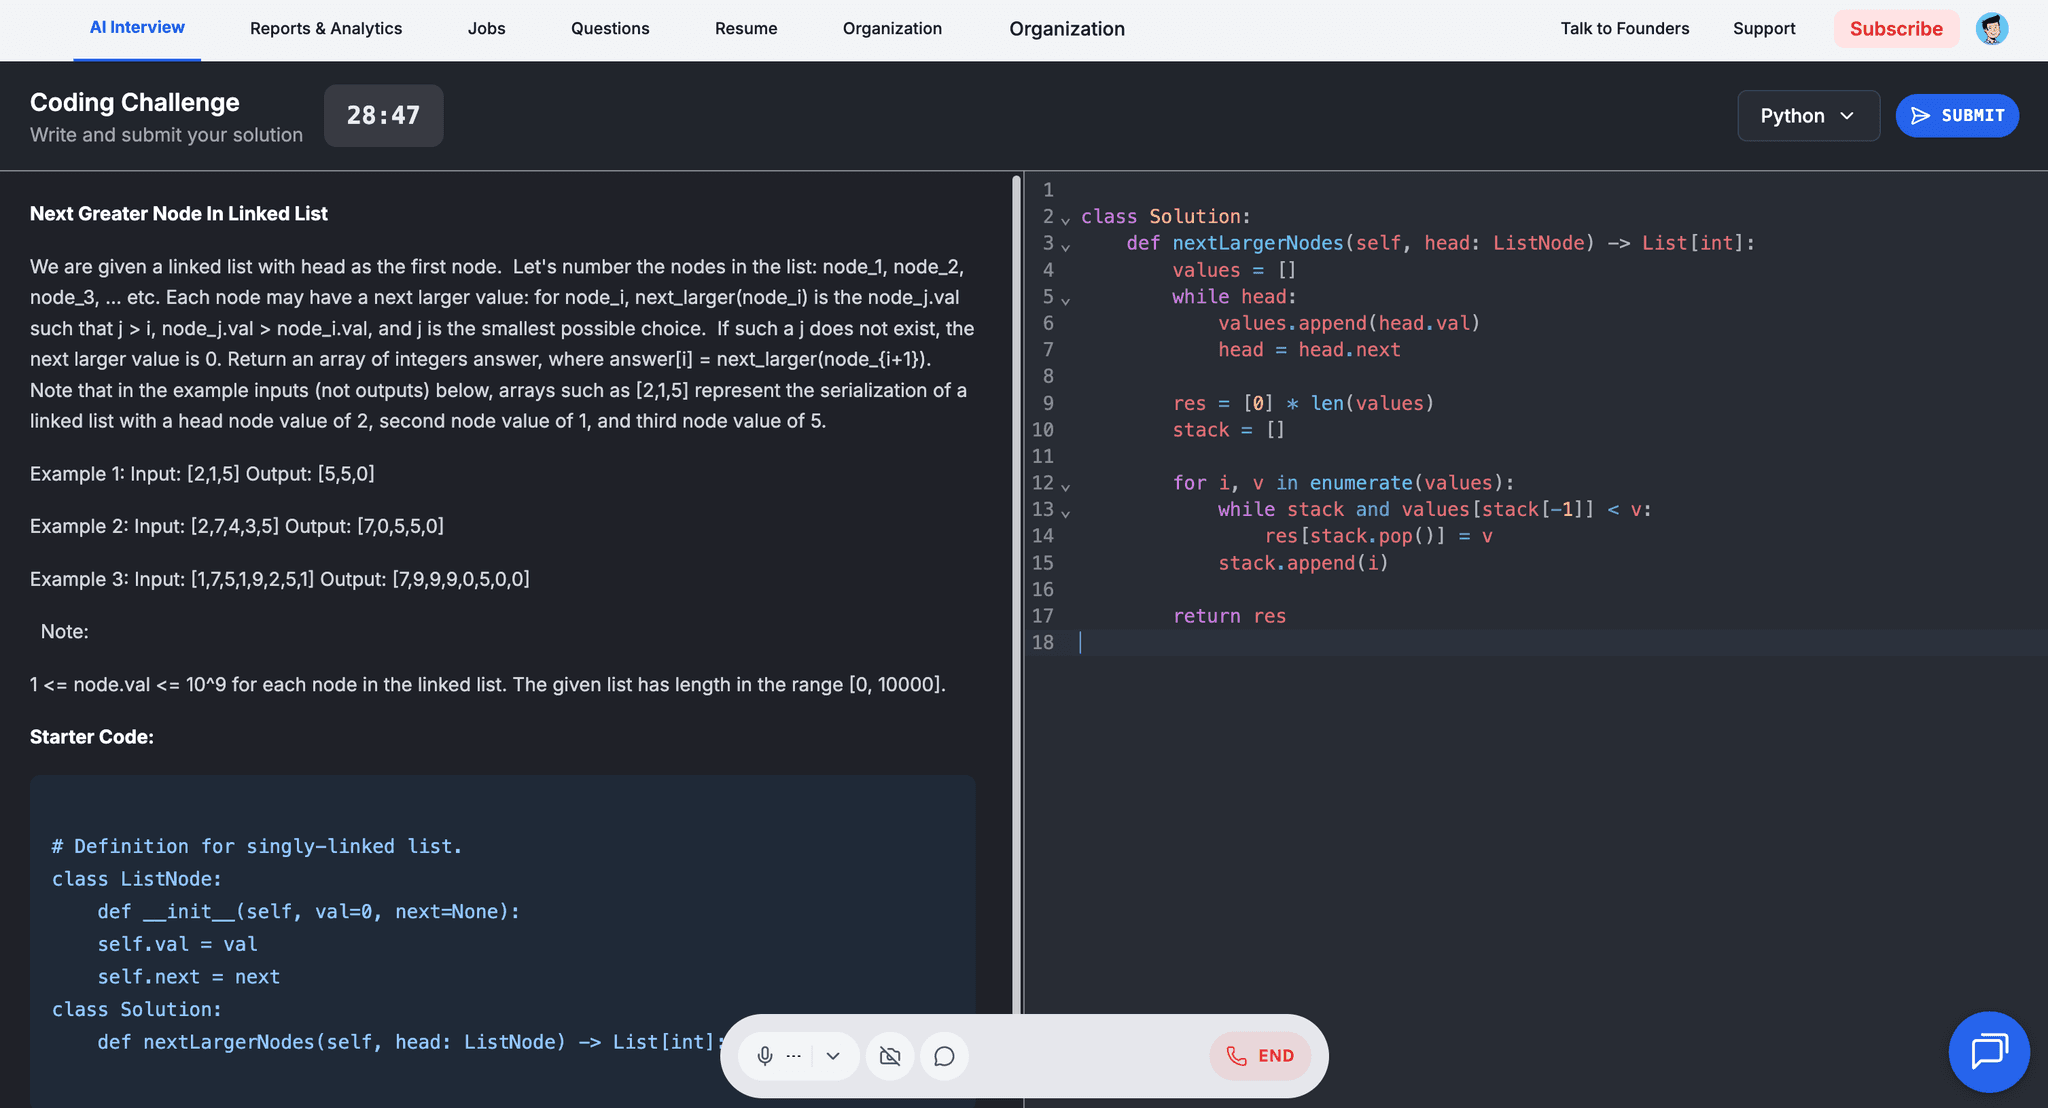The width and height of the screenshot is (2048, 1108).
Task: Open the chat widget at bottom right
Action: (x=1988, y=1052)
